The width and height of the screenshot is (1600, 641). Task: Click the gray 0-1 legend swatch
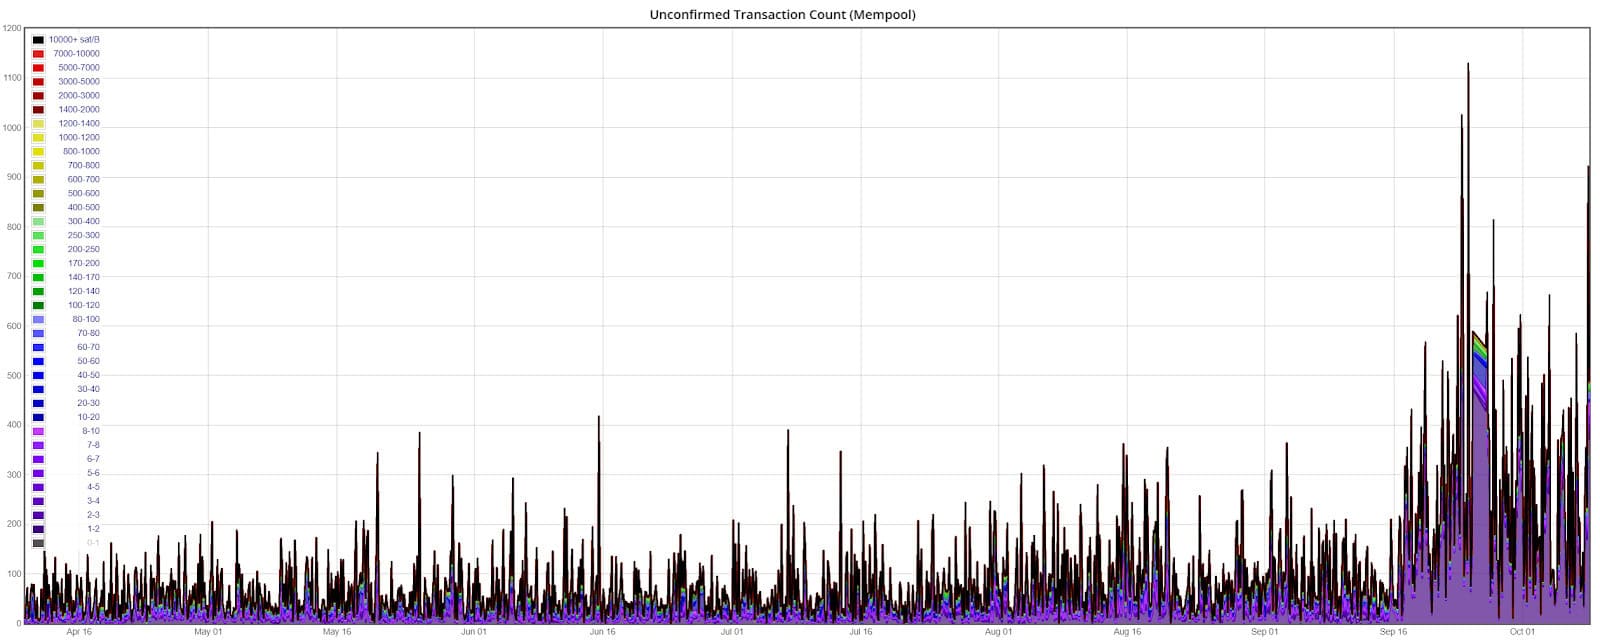click(x=38, y=543)
